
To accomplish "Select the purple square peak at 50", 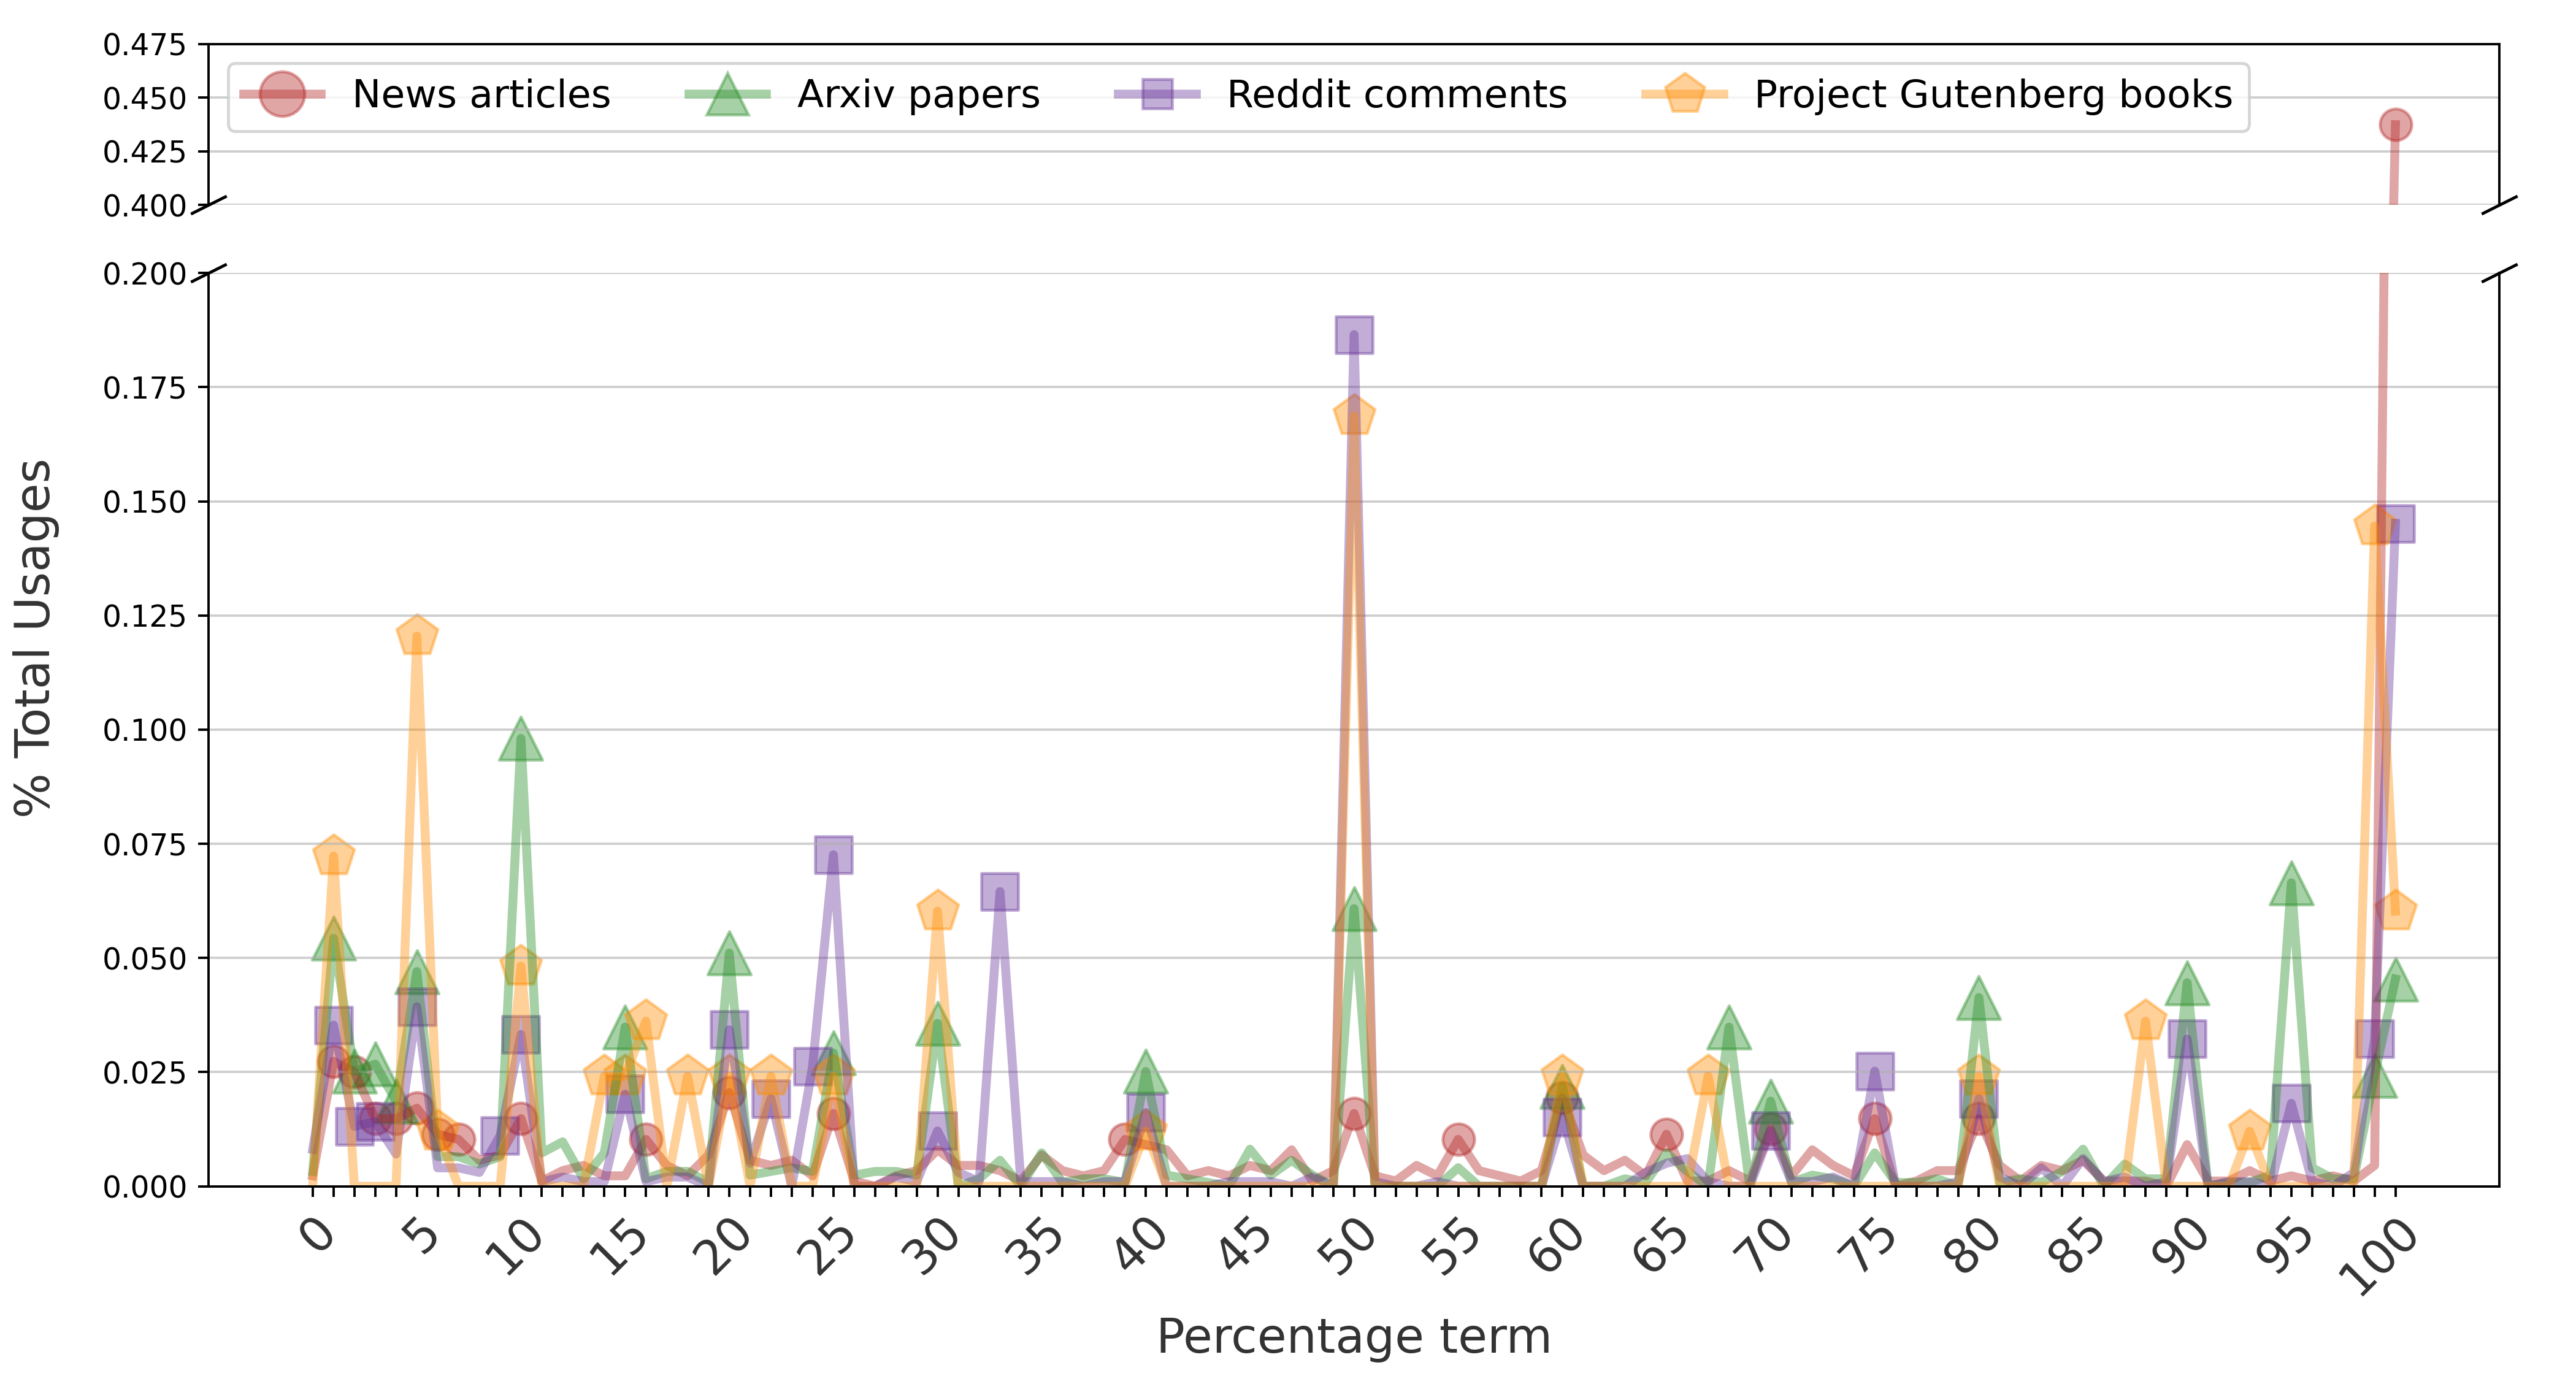I will [1354, 335].
